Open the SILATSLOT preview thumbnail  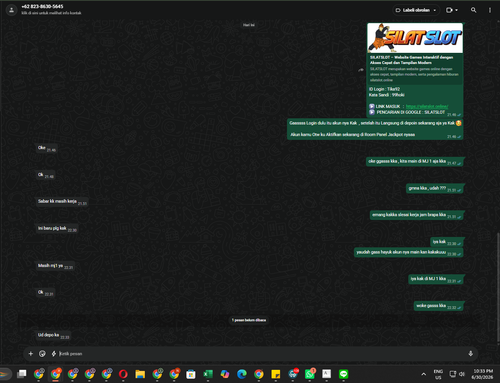point(415,38)
